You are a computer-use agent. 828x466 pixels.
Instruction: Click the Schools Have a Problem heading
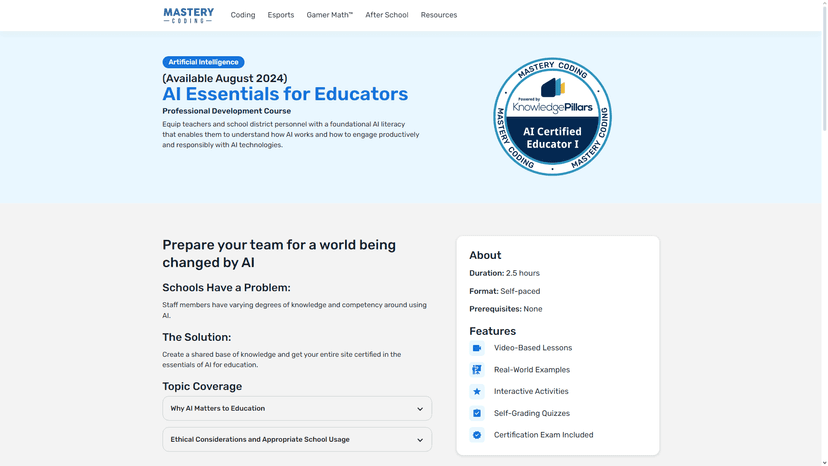227,288
